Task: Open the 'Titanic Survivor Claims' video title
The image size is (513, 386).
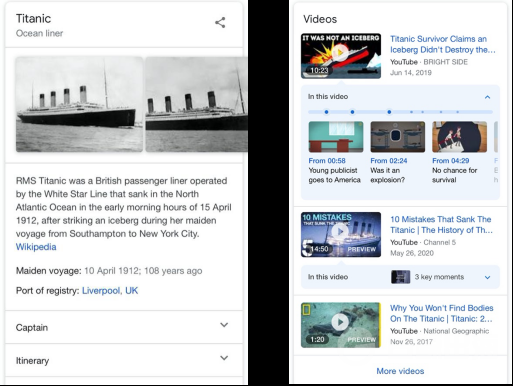Action: pos(443,44)
